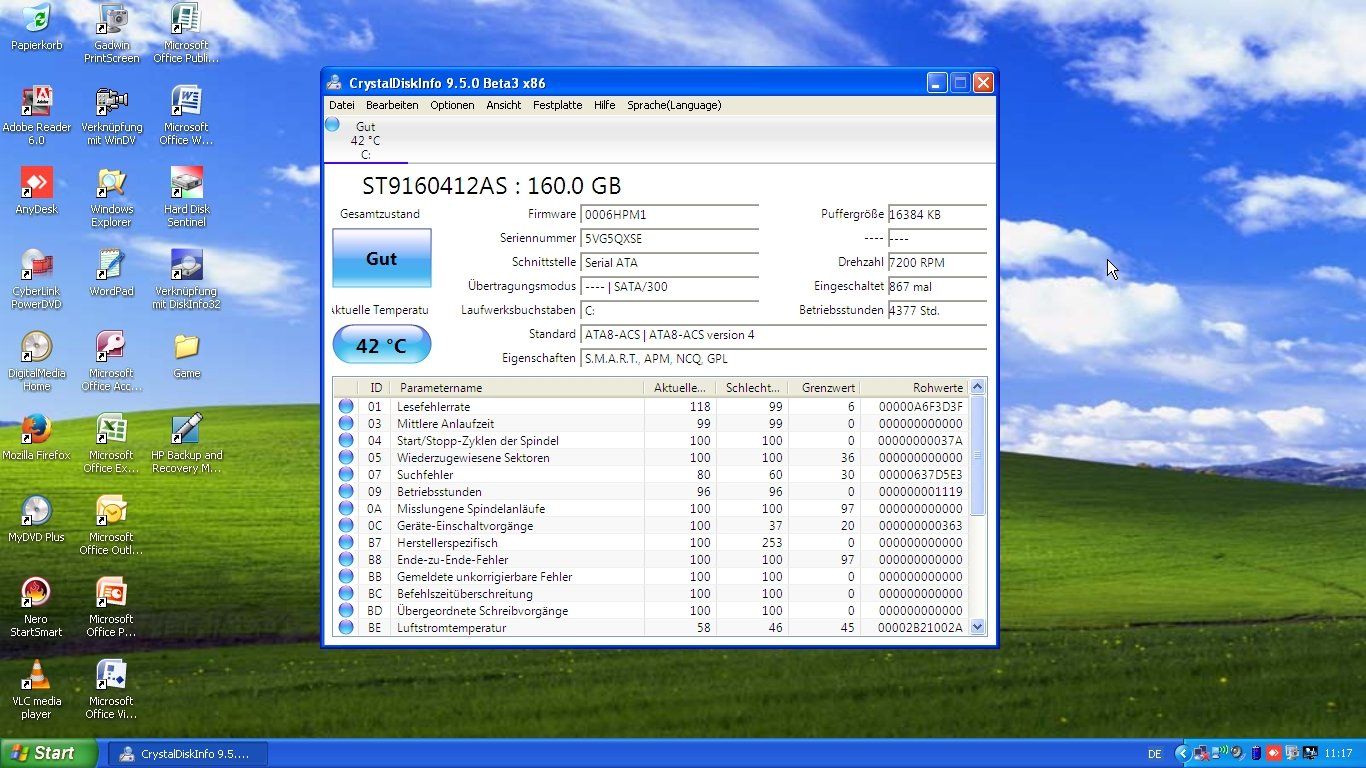Open the Game folder on the desktop
The width and height of the screenshot is (1366, 768).
(x=186, y=355)
